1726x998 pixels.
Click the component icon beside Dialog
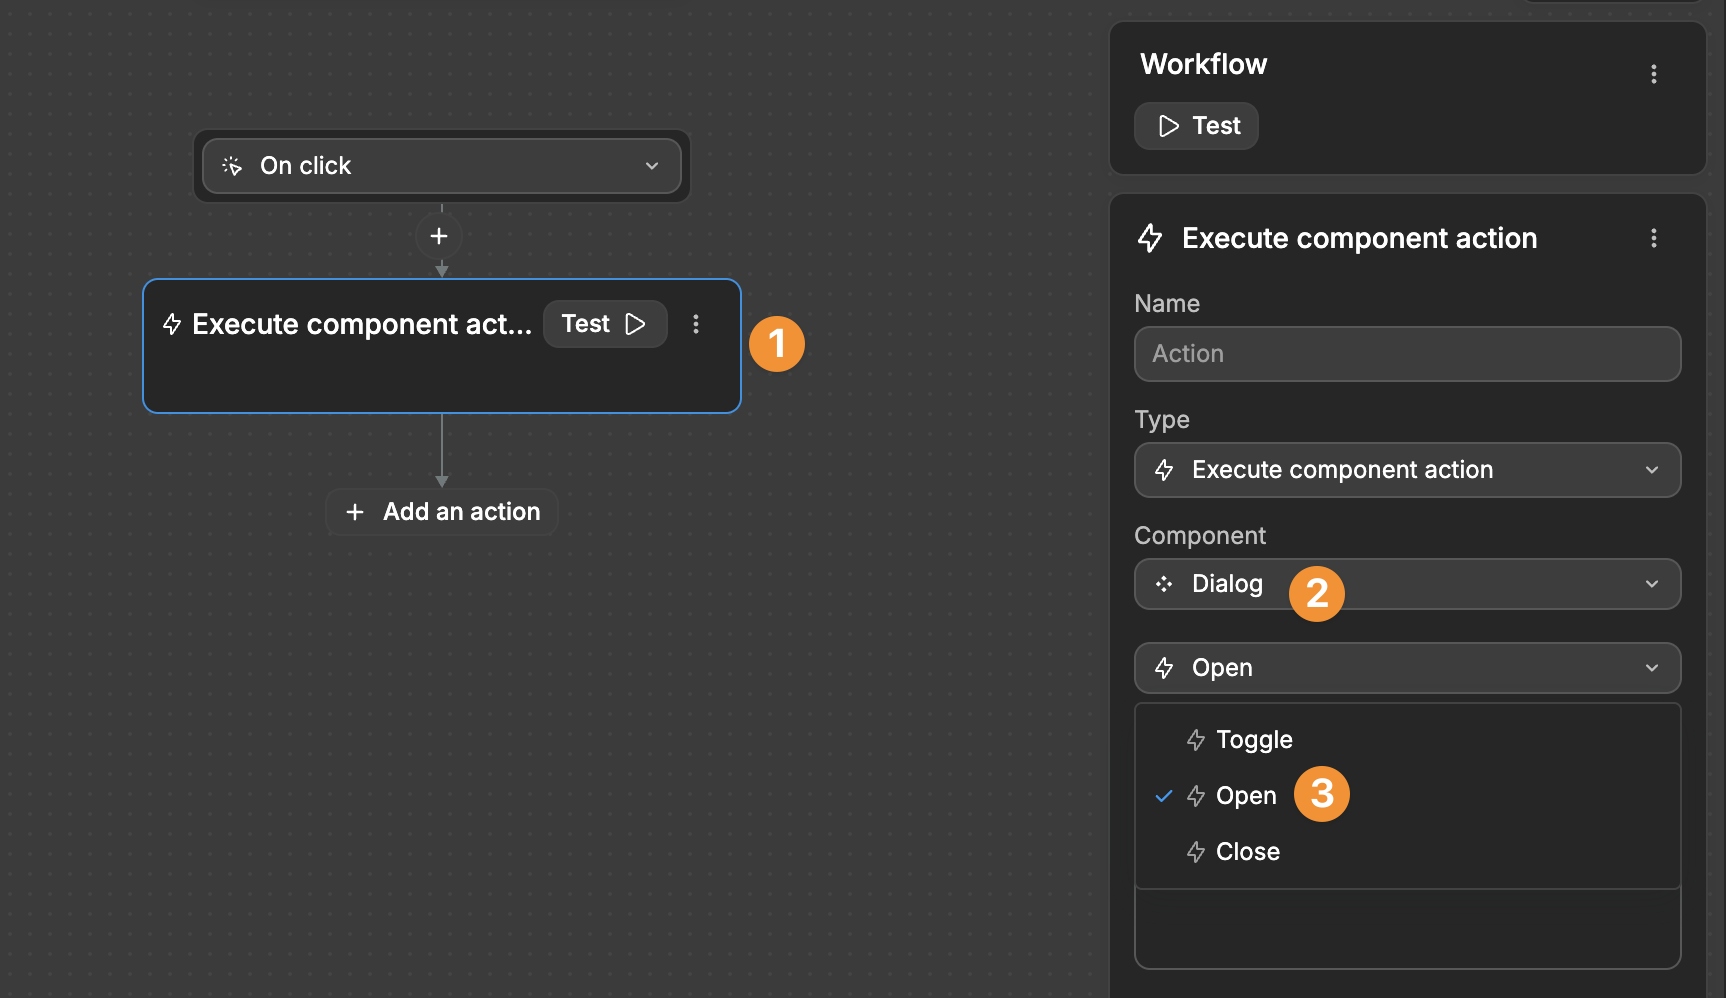point(1164,584)
